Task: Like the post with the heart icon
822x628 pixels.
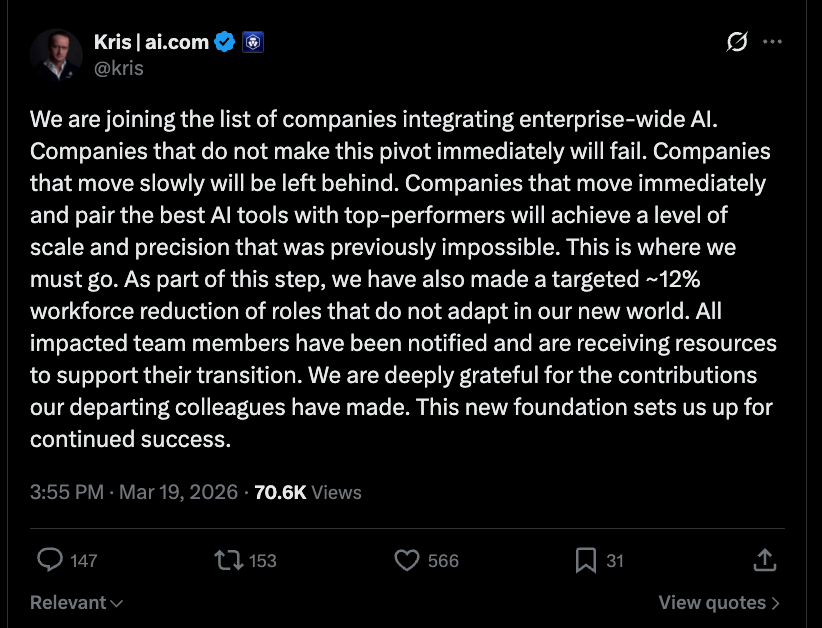Action: [407, 560]
